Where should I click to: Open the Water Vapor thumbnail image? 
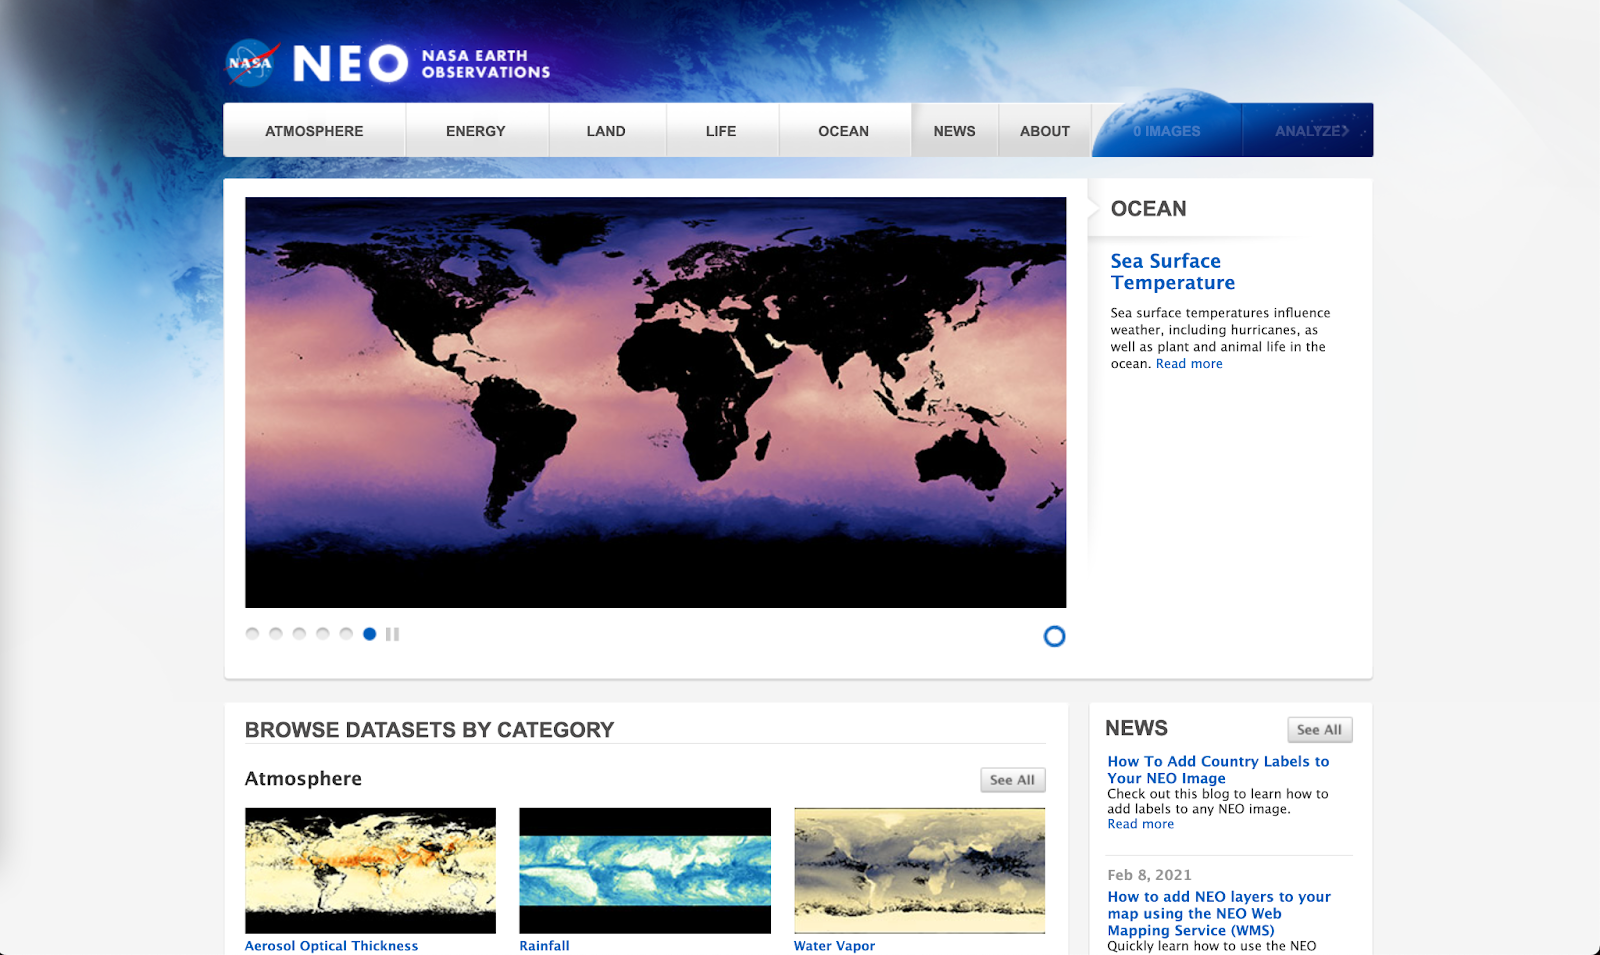pos(919,870)
